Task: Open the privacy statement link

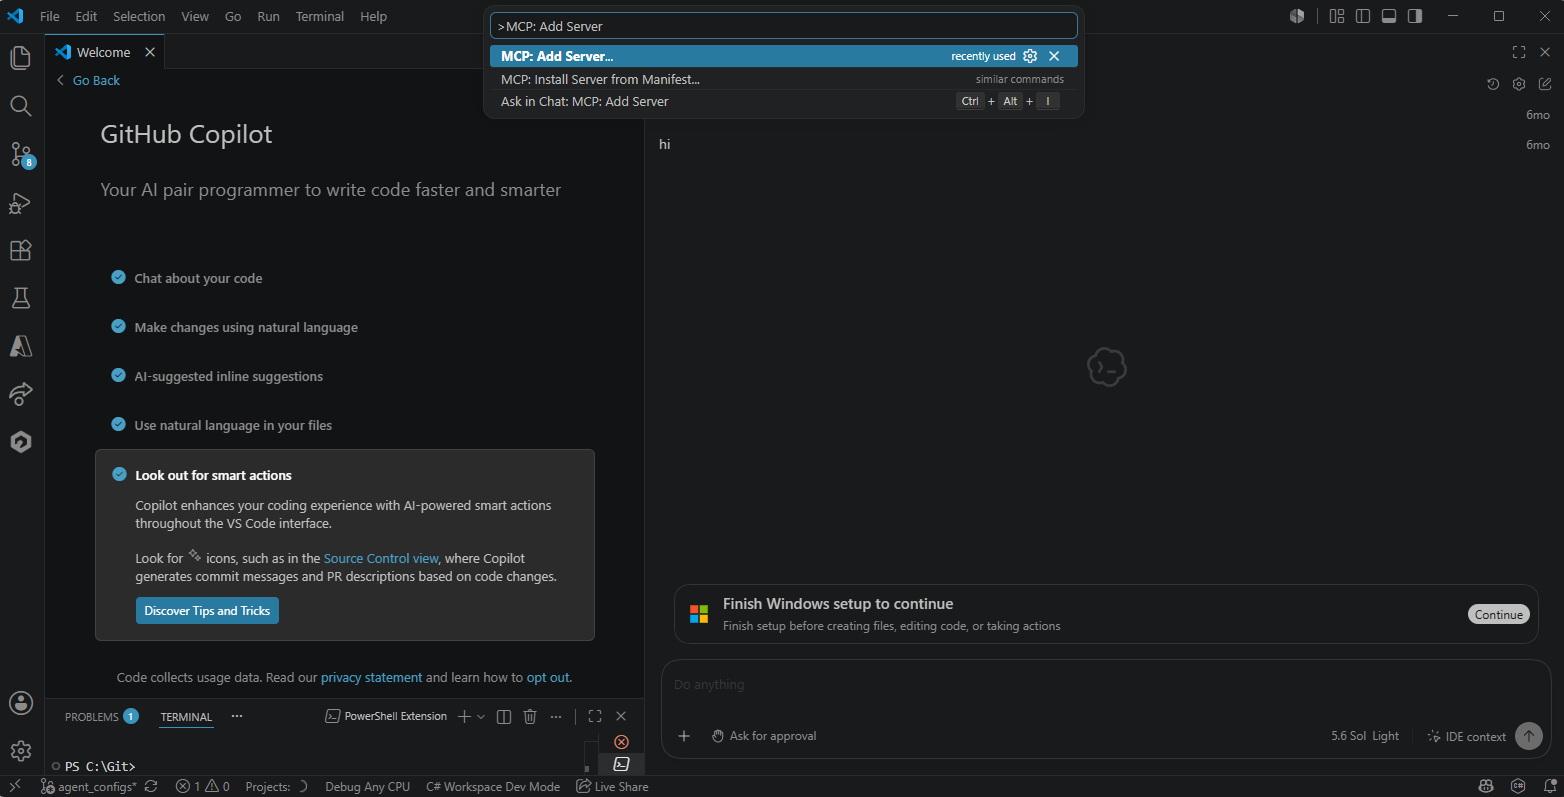Action: pyautogui.click(x=371, y=677)
